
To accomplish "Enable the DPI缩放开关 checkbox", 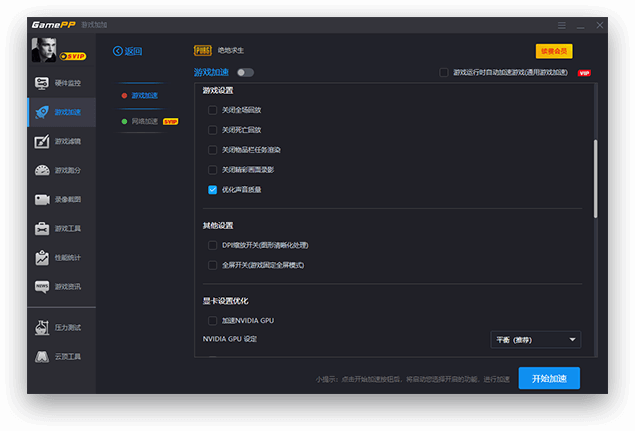I will 212,245.
